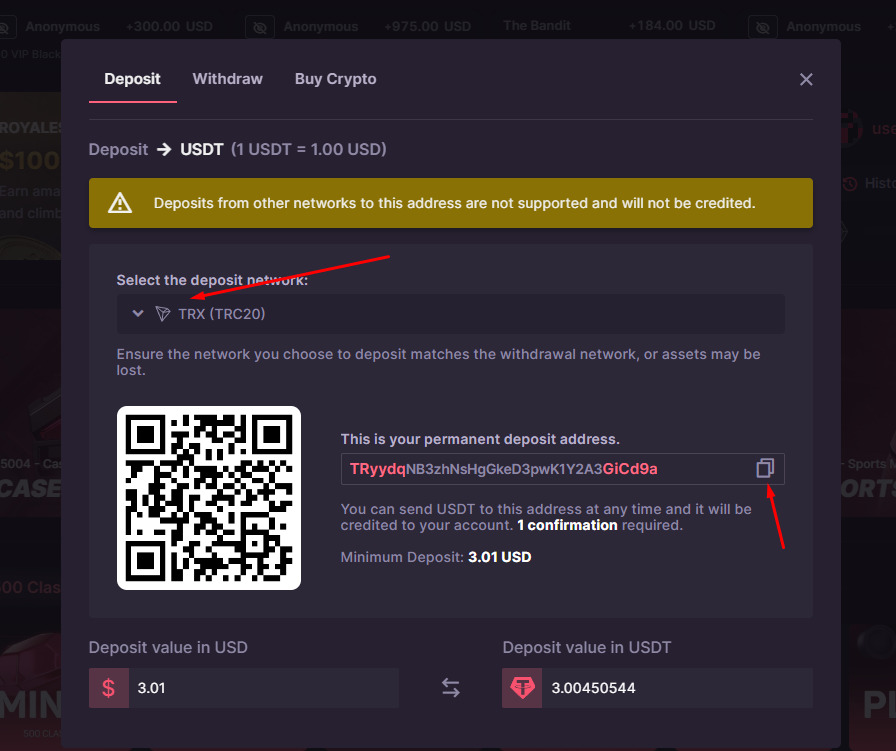The width and height of the screenshot is (896, 751).
Task: Close the deposit dialog
Action: pos(806,80)
